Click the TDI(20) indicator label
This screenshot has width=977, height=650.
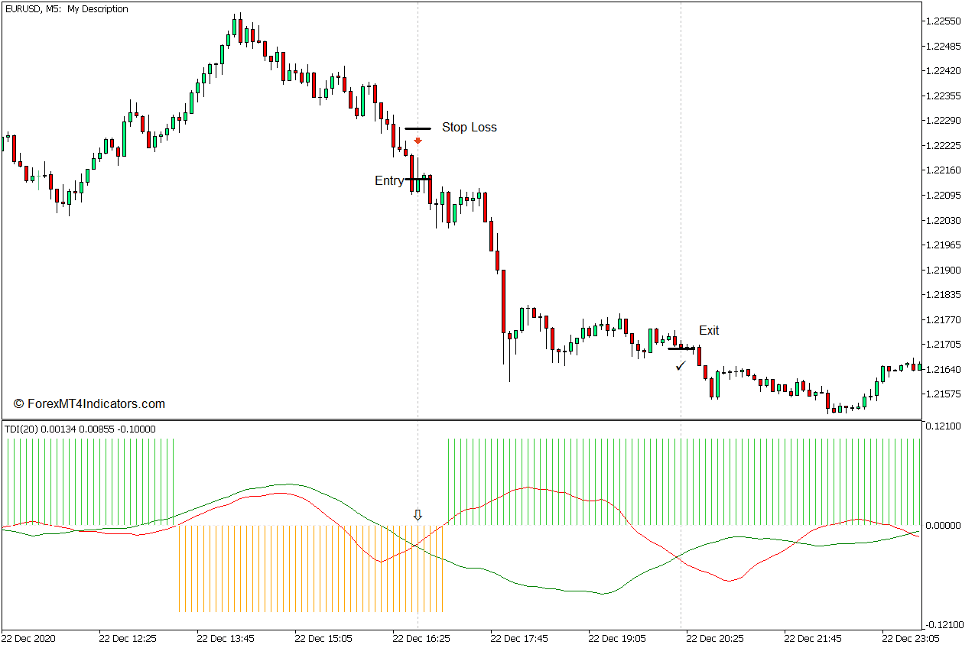[60, 427]
